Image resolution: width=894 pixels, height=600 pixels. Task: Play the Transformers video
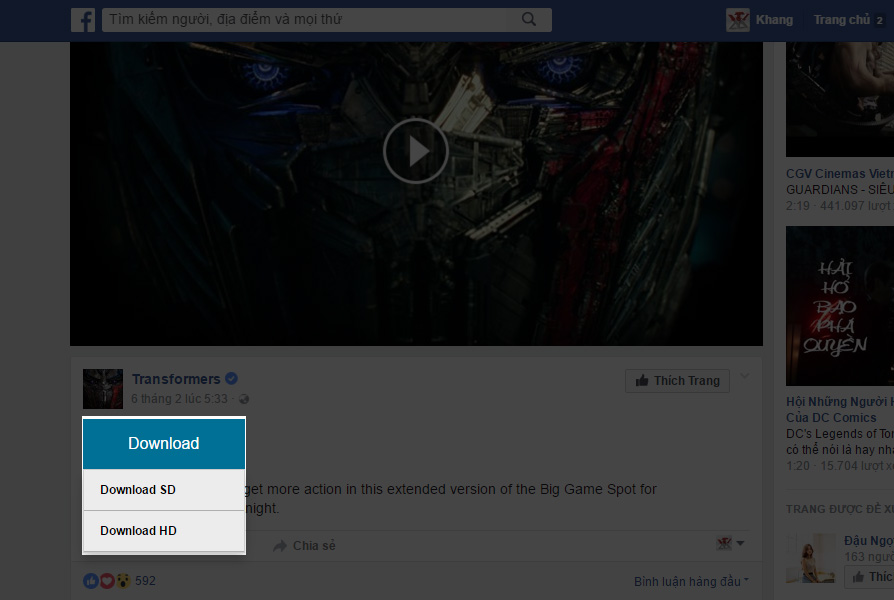click(415, 150)
